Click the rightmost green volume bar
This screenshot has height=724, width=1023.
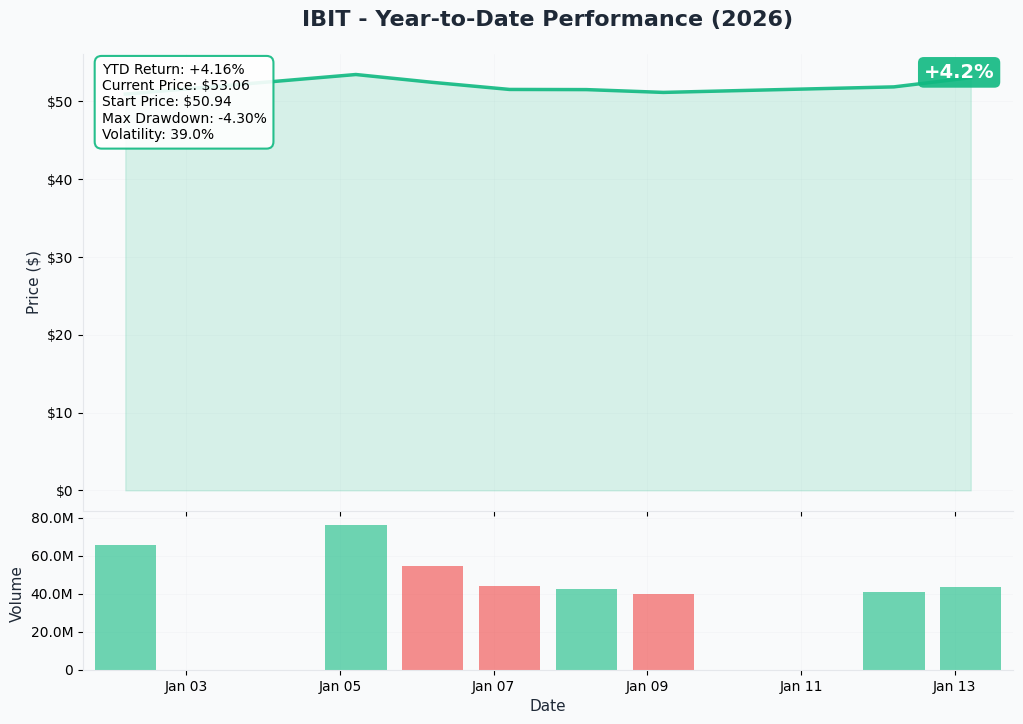point(970,629)
